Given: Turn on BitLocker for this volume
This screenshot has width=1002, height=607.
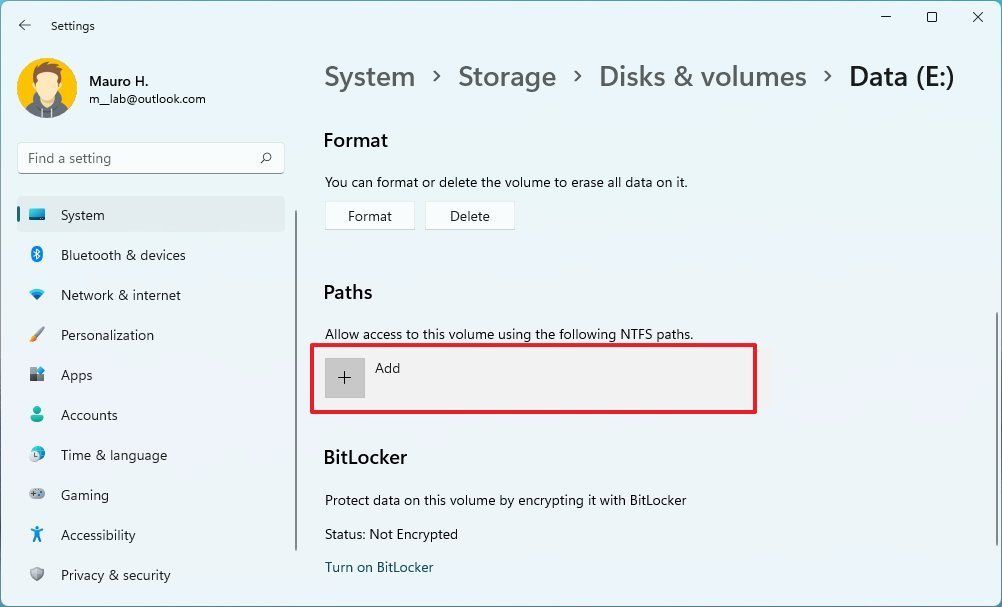Looking at the screenshot, I should [x=378, y=567].
